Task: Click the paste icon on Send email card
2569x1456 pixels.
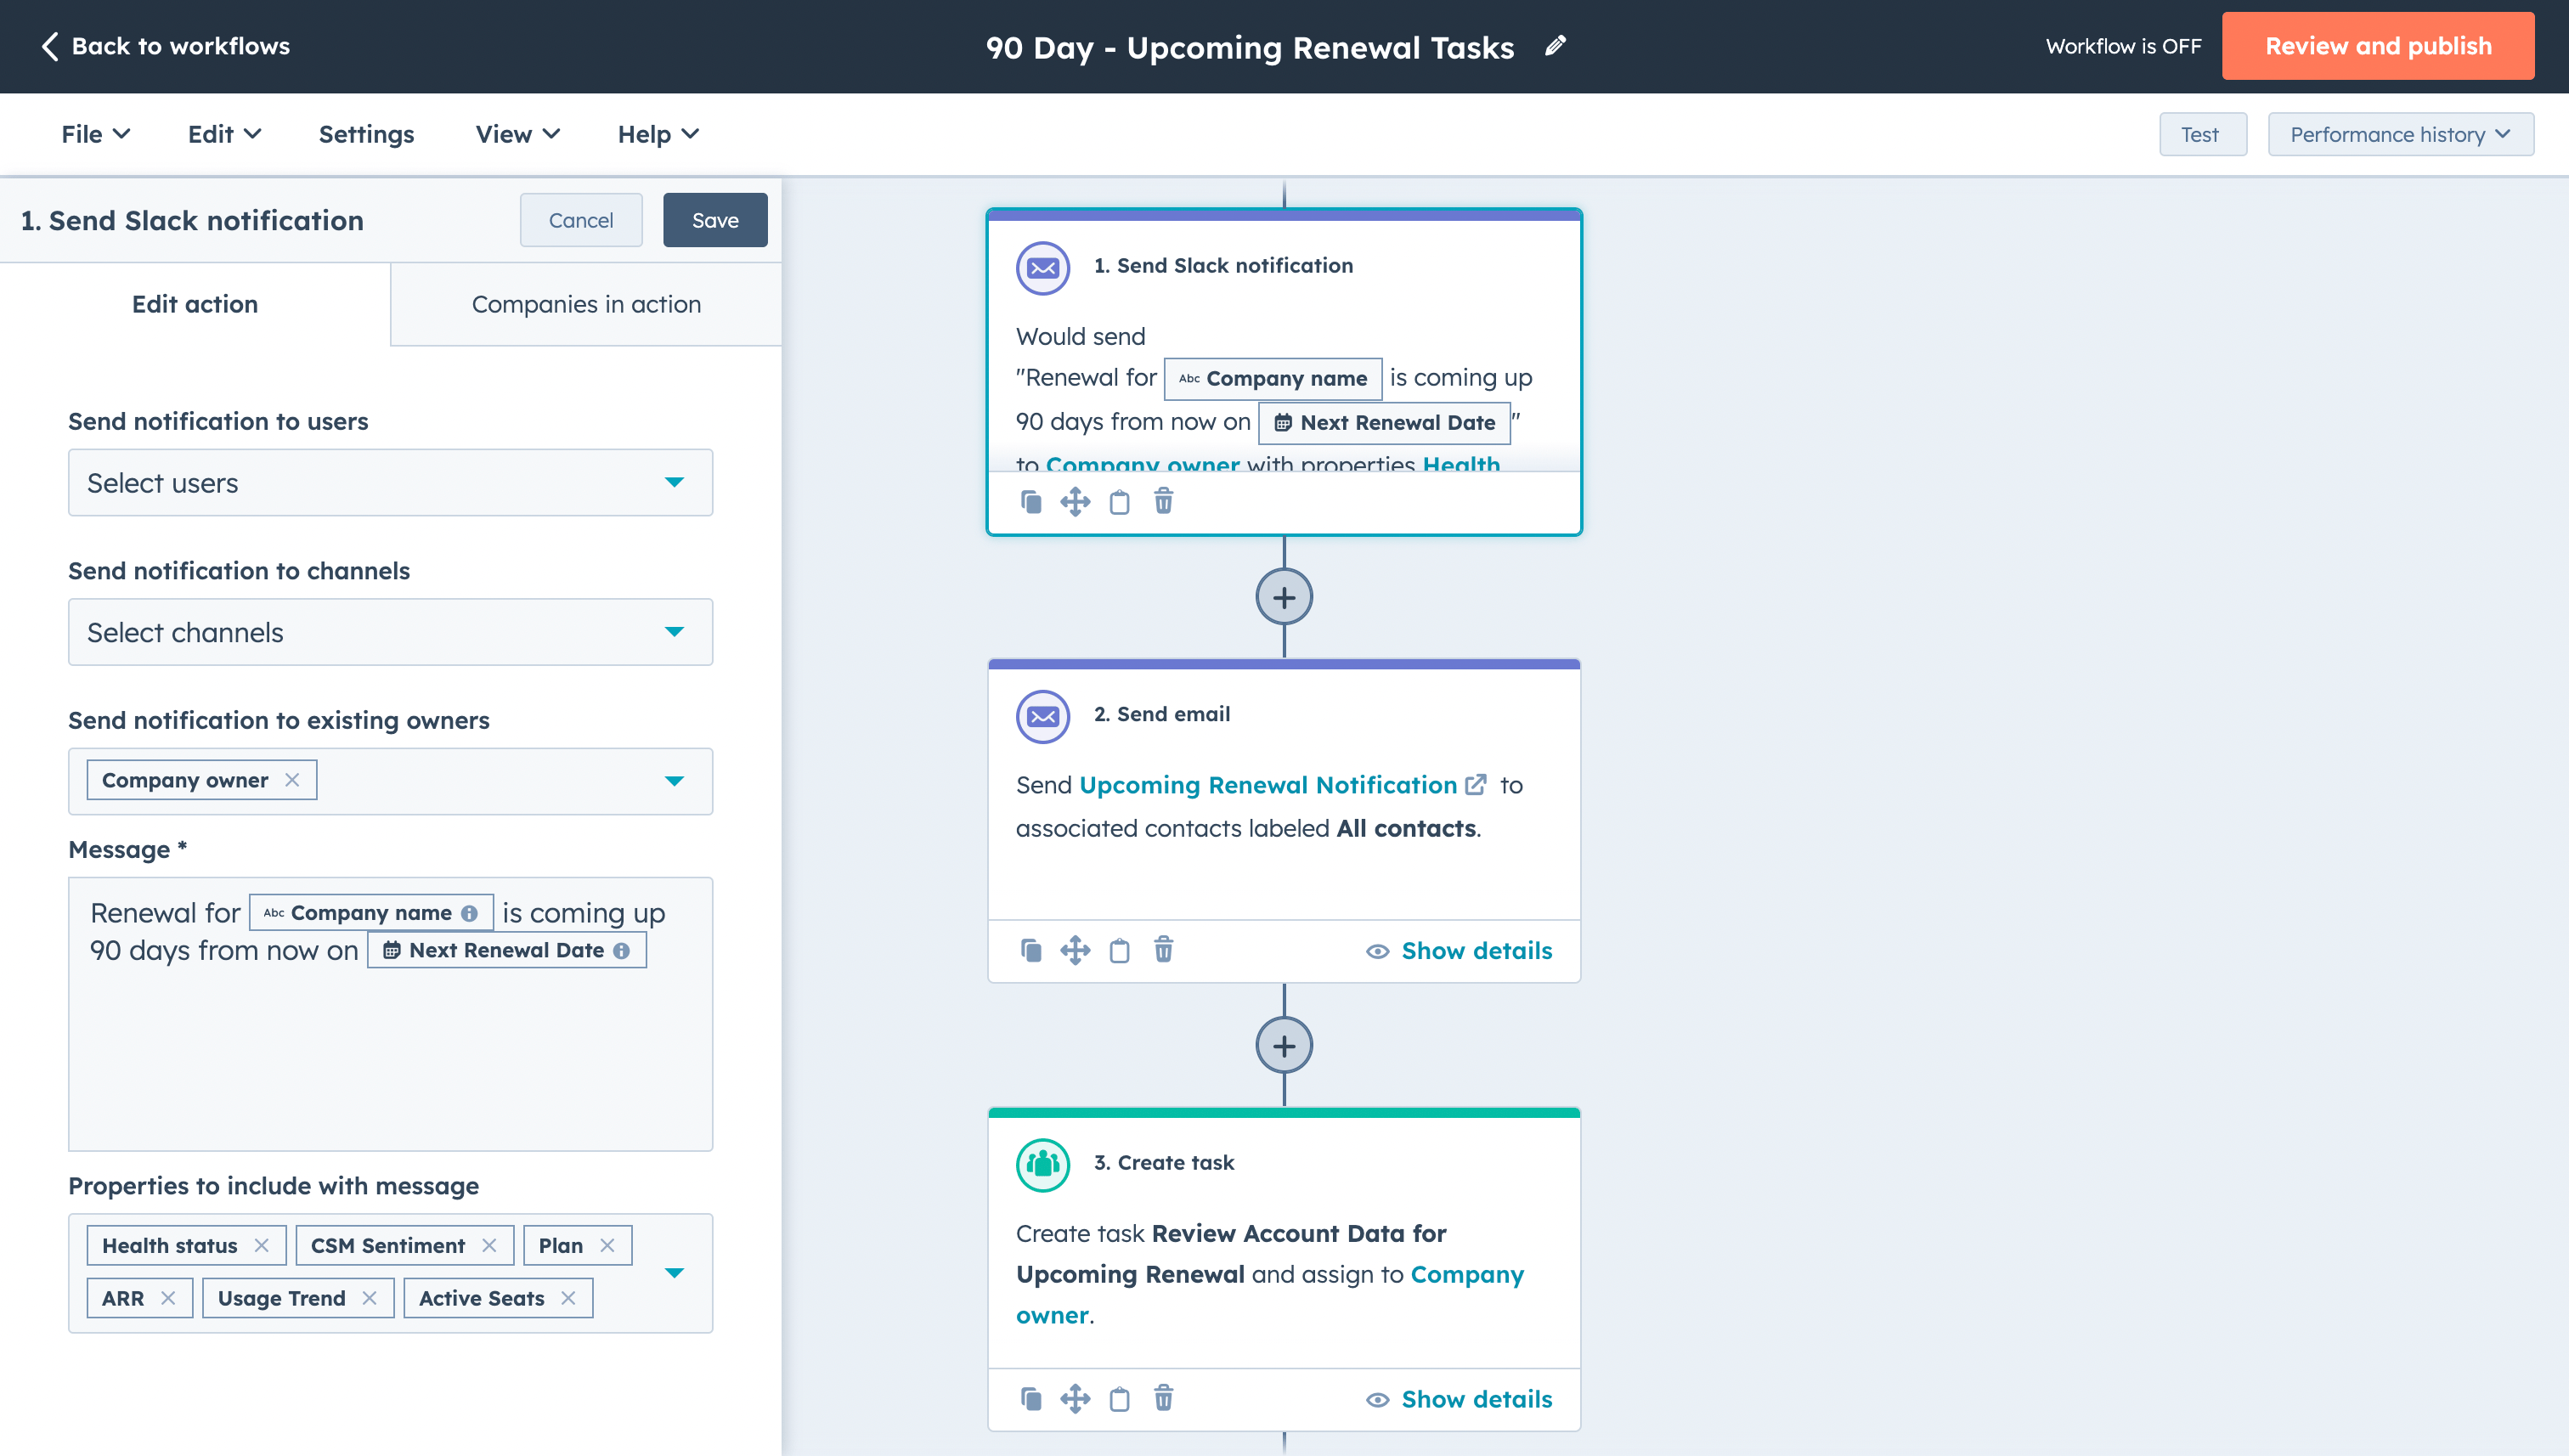Action: click(x=1119, y=950)
